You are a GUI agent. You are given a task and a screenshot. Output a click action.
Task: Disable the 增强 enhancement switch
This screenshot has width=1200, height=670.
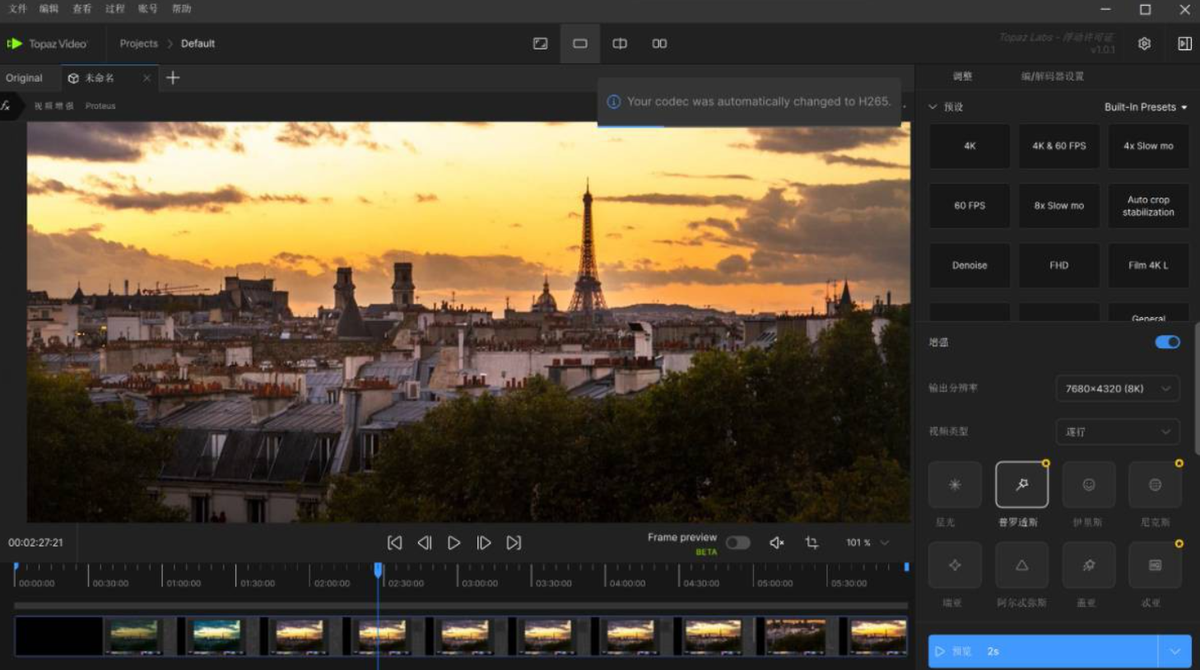coord(1167,342)
